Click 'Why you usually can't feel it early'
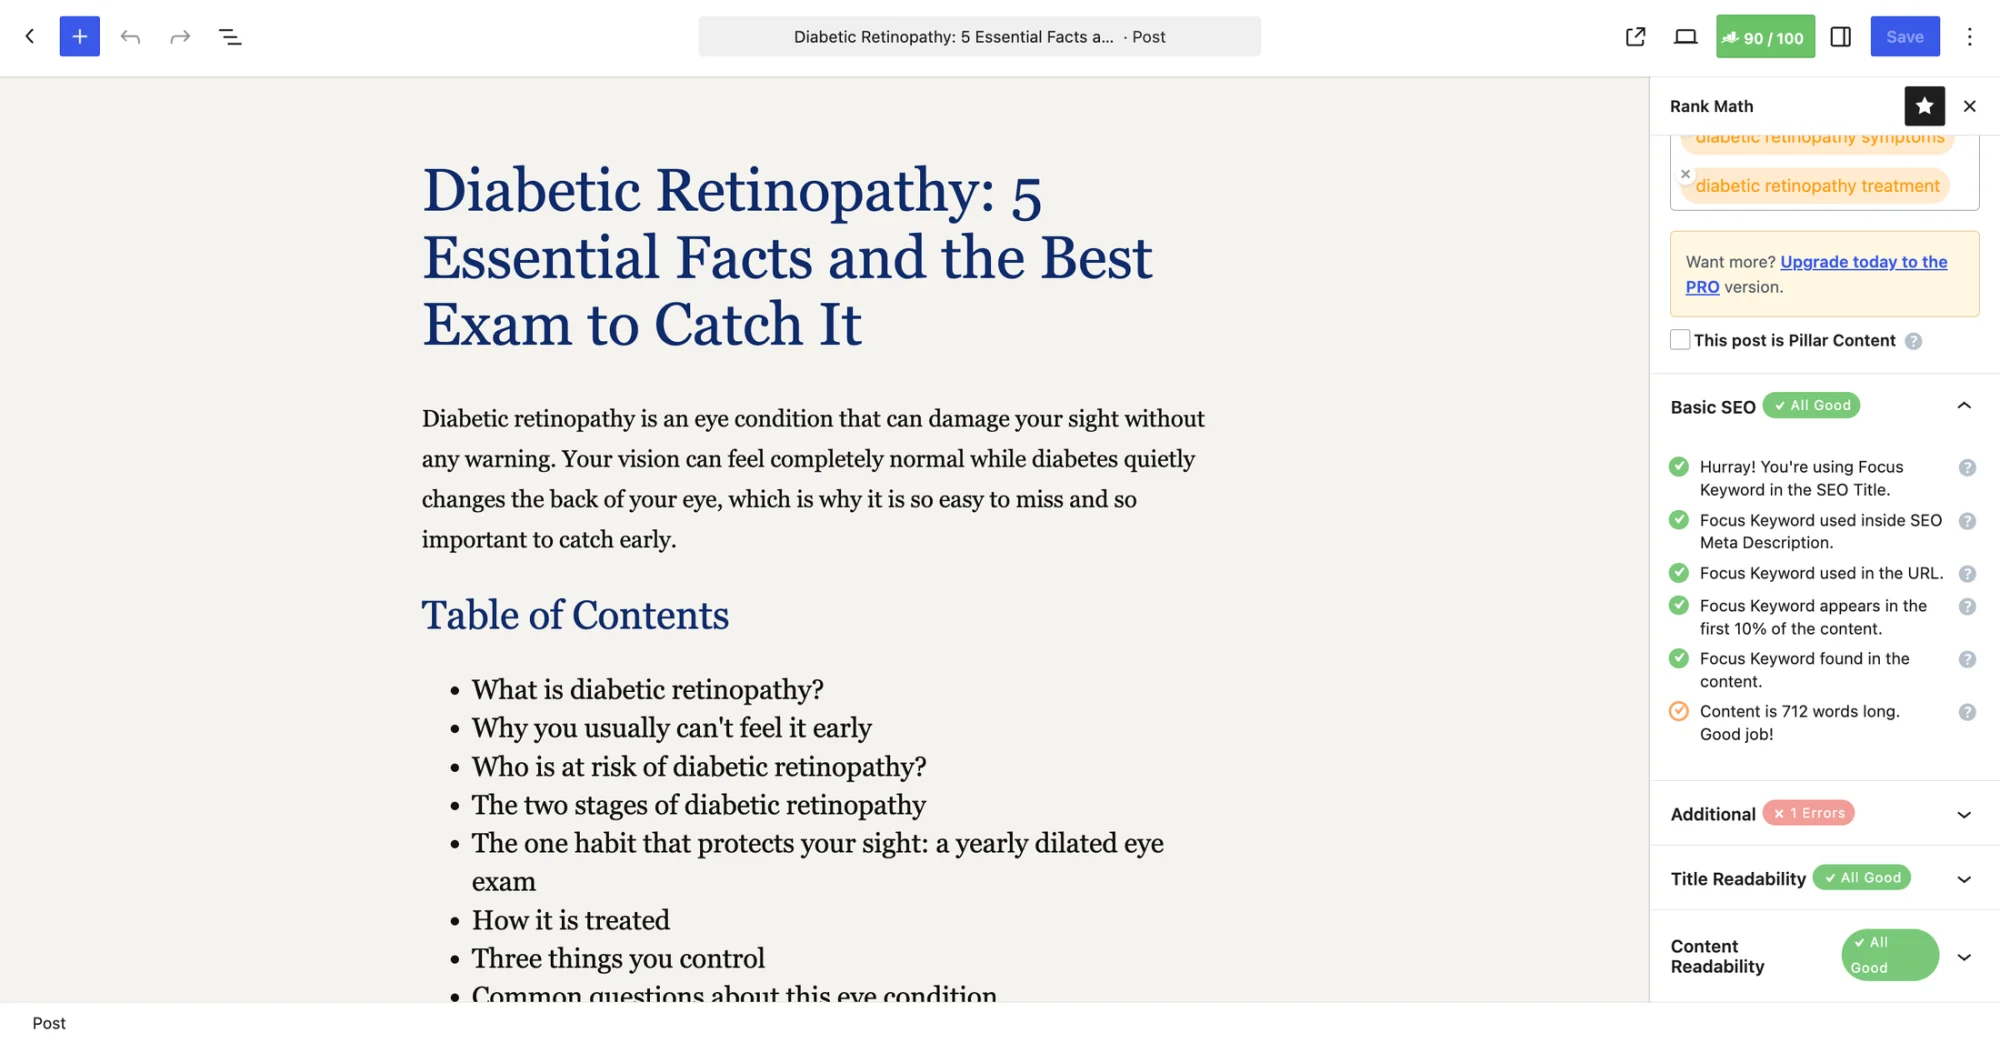The width and height of the screenshot is (2000, 1043). pos(672,728)
